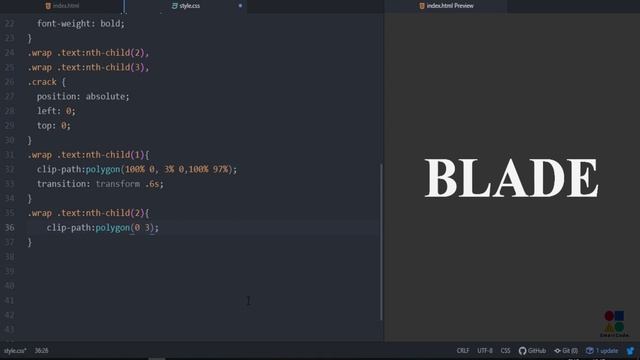Click line number 24 in gutter
The width and height of the screenshot is (640, 360).
(9, 53)
